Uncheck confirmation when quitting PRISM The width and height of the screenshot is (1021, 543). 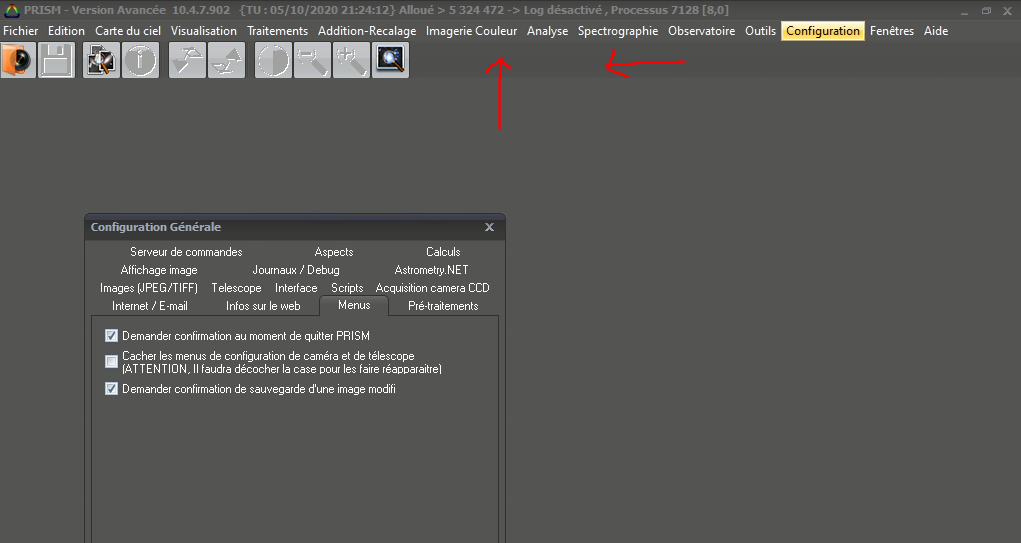click(x=112, y=336)
